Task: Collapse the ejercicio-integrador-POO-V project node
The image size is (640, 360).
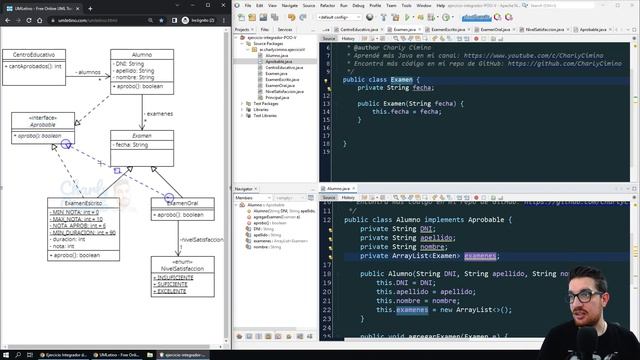Action: 236,38
